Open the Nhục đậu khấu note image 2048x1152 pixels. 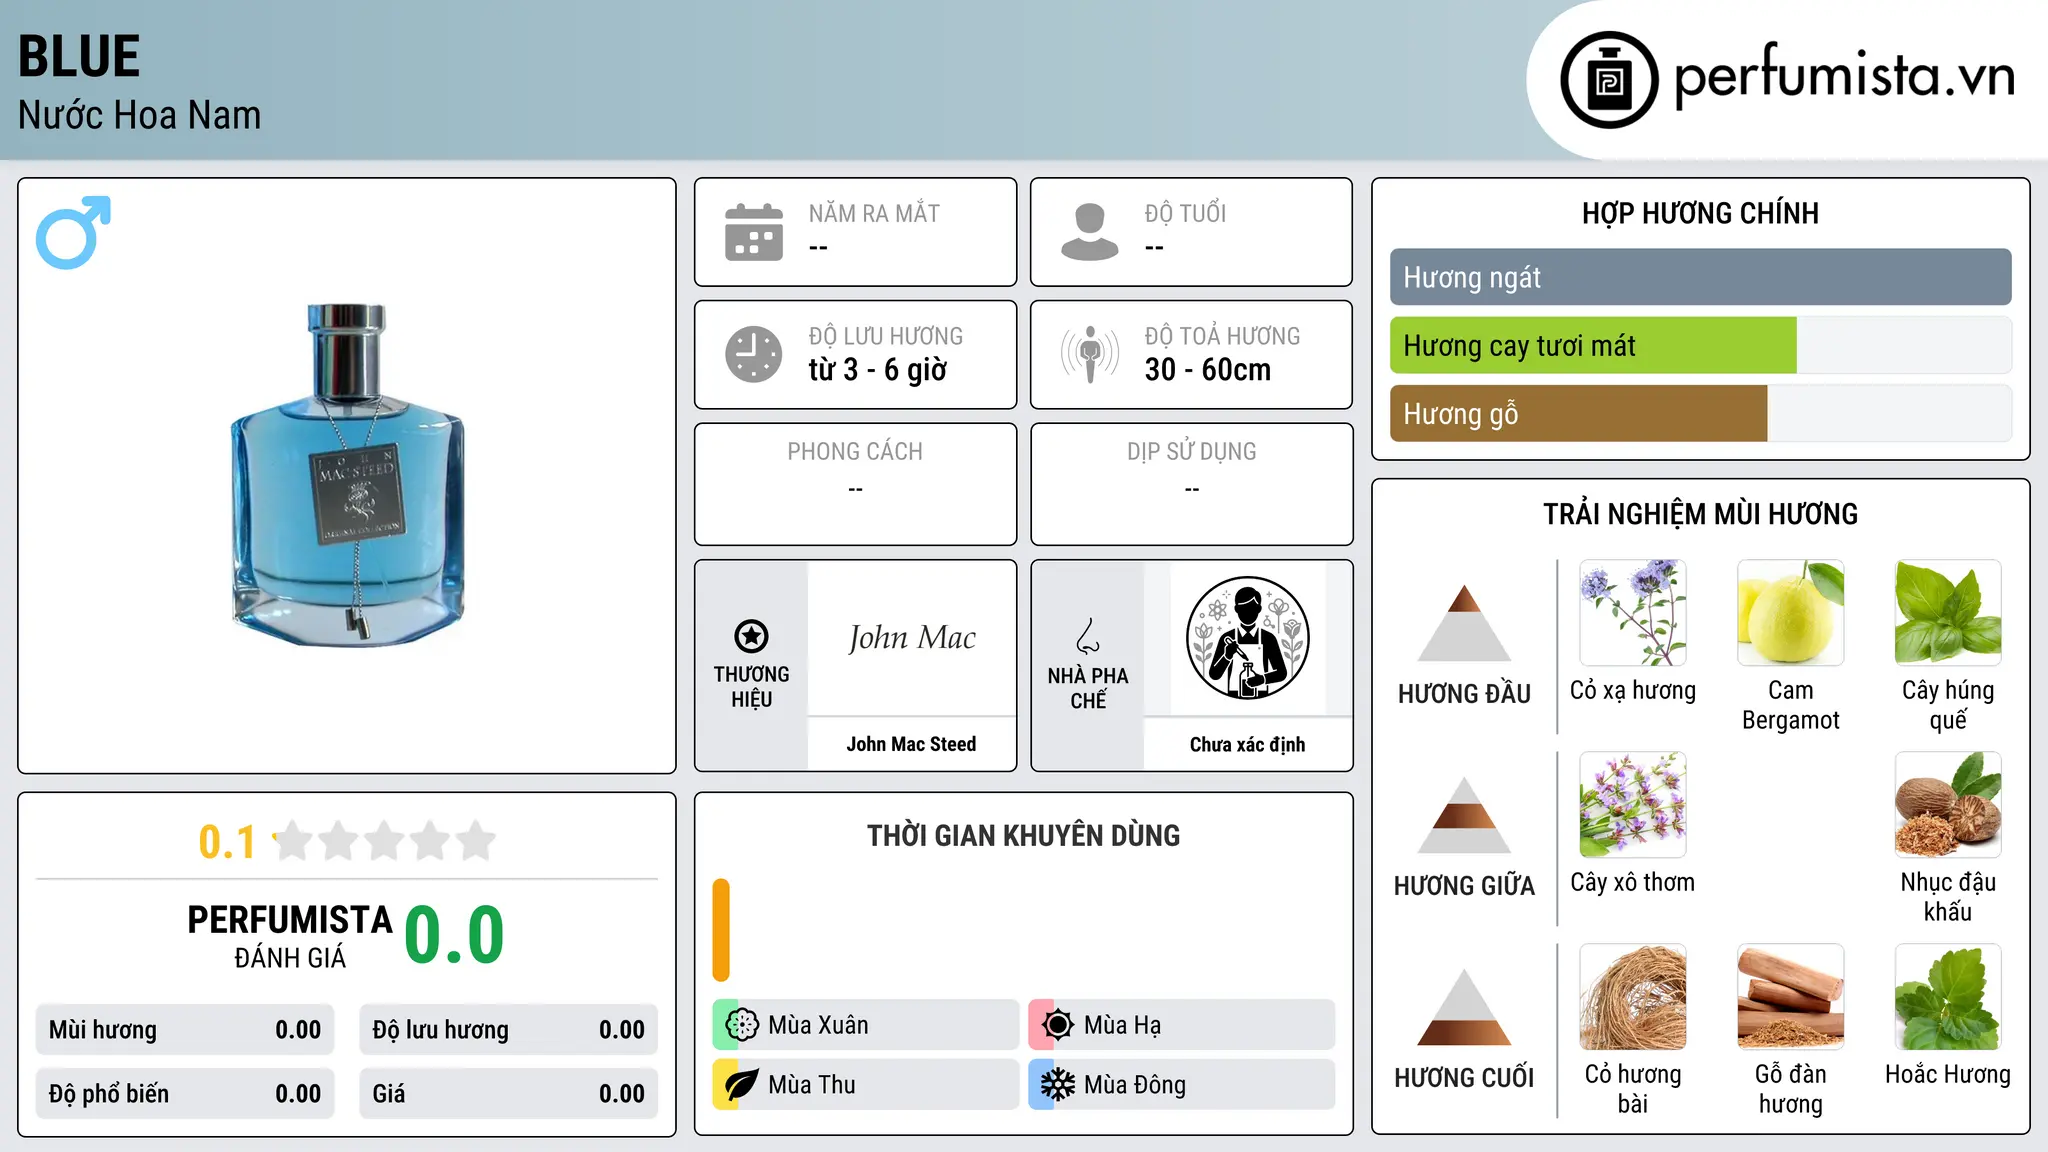tap(1948, 805)
